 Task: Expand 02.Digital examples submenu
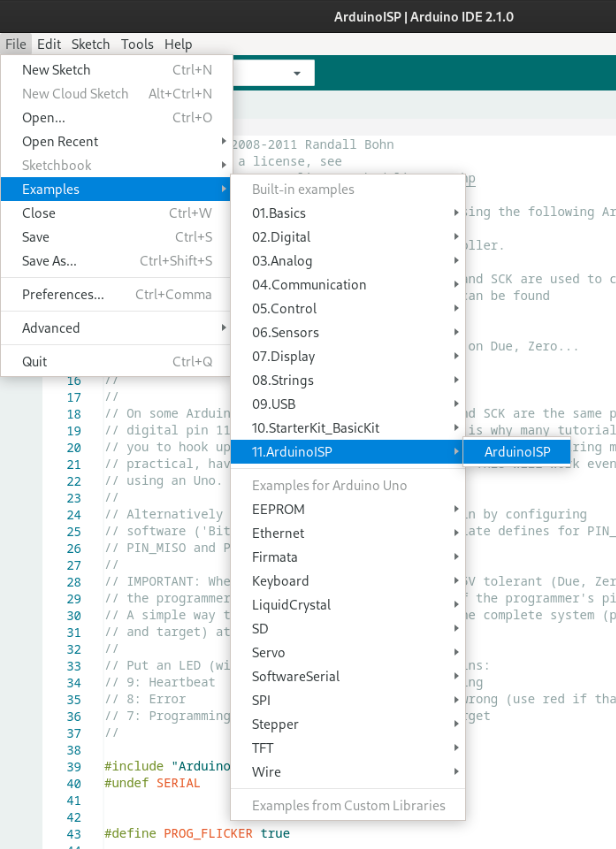click(348, 237)
